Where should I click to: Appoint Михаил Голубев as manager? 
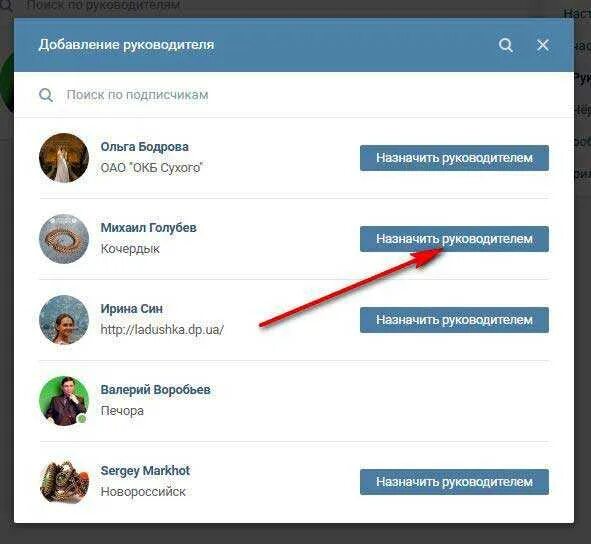(454, 239)
